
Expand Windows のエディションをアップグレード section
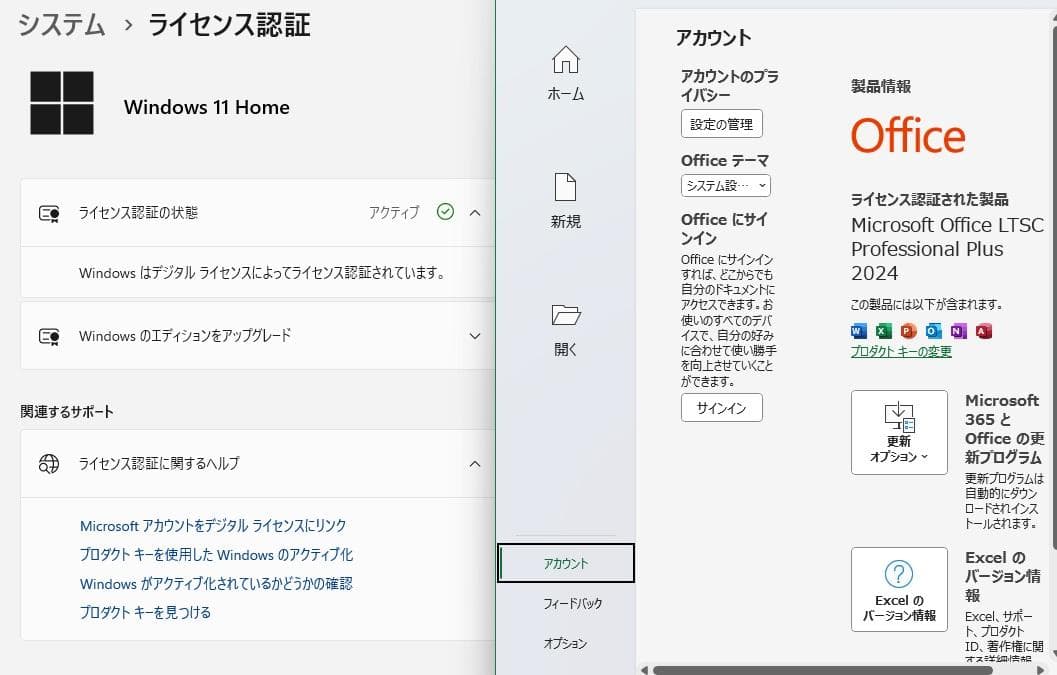[x=475, y=336]
